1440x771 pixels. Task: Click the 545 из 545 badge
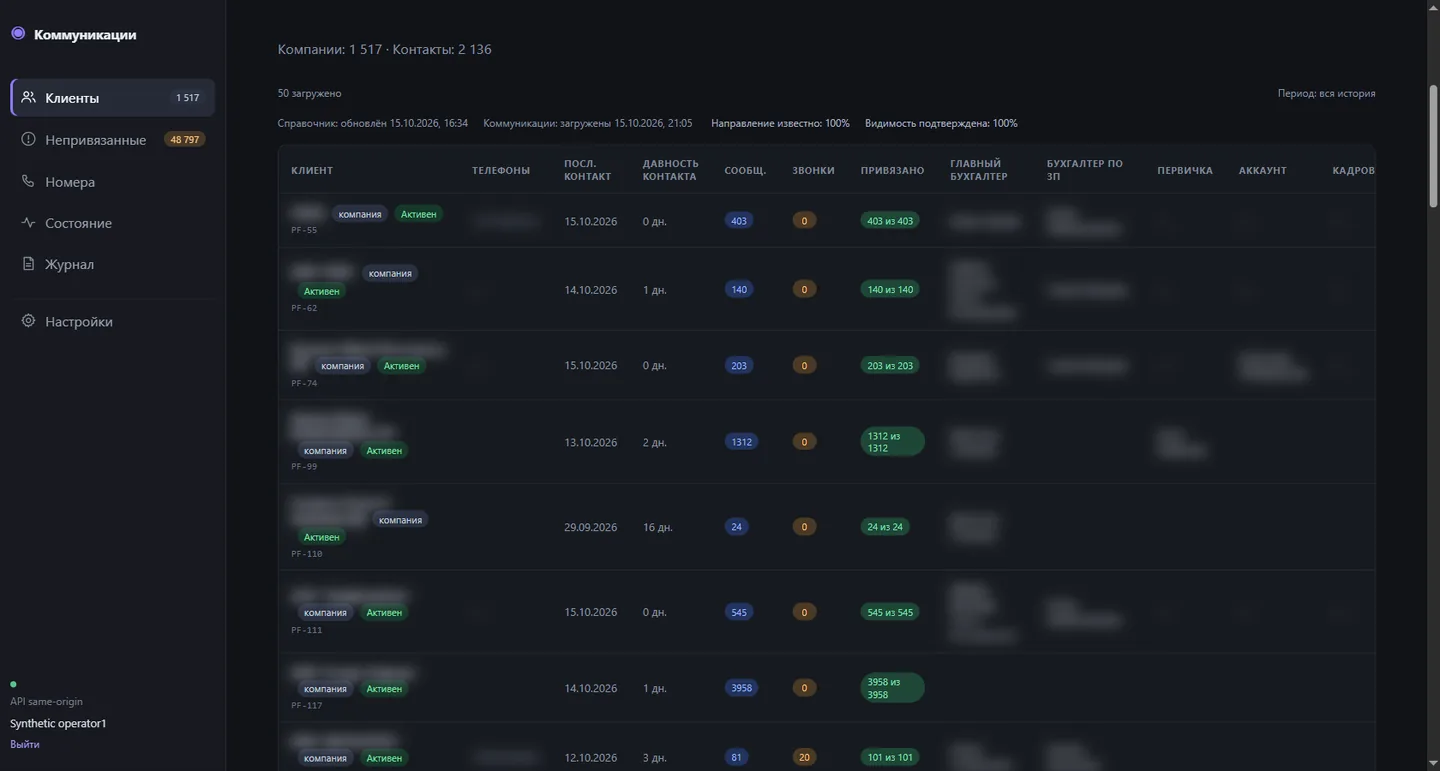[890, 612]
